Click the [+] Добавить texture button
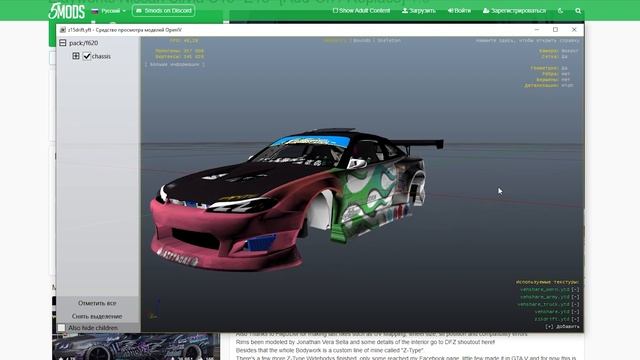The height and width of the screenshot is (360, 640). tap(562, 327)
